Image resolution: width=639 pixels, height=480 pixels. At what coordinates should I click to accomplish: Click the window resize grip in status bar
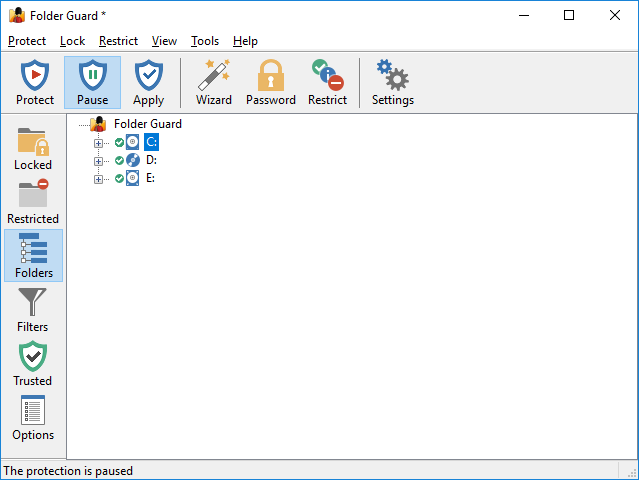[632, 473]
